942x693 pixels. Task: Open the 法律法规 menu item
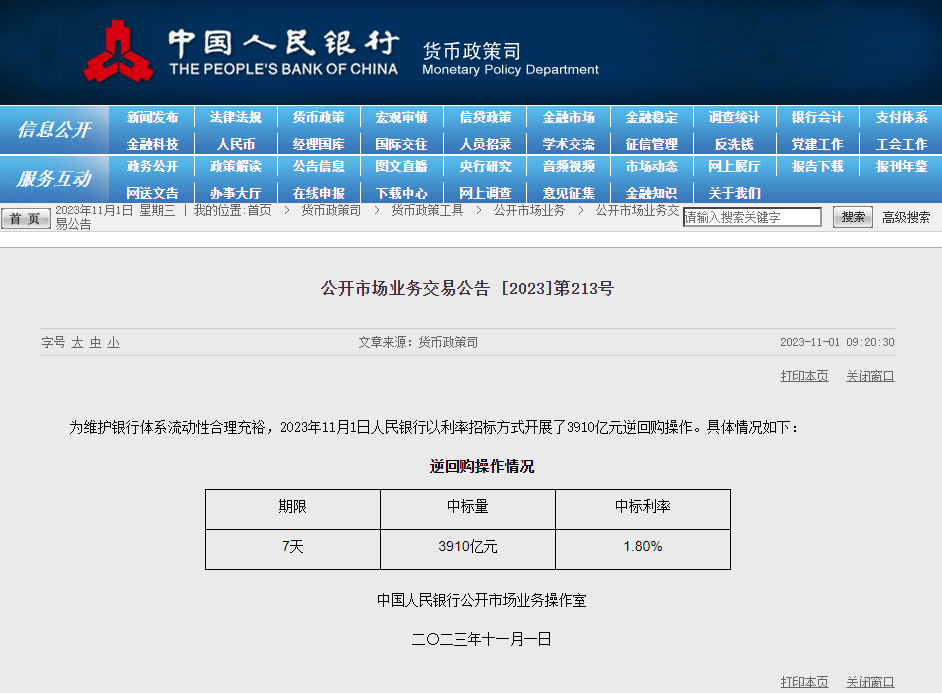(236, 118)
